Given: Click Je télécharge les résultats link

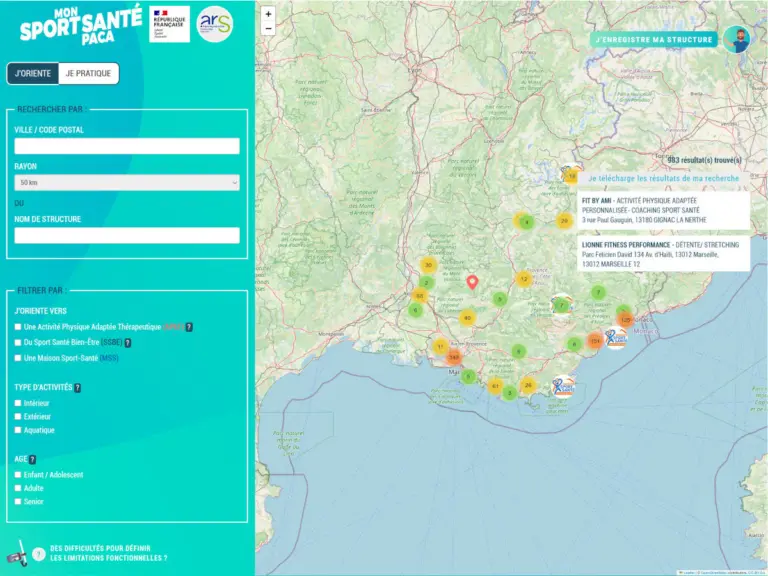Looking at the screenshot, I should point(664,178).
